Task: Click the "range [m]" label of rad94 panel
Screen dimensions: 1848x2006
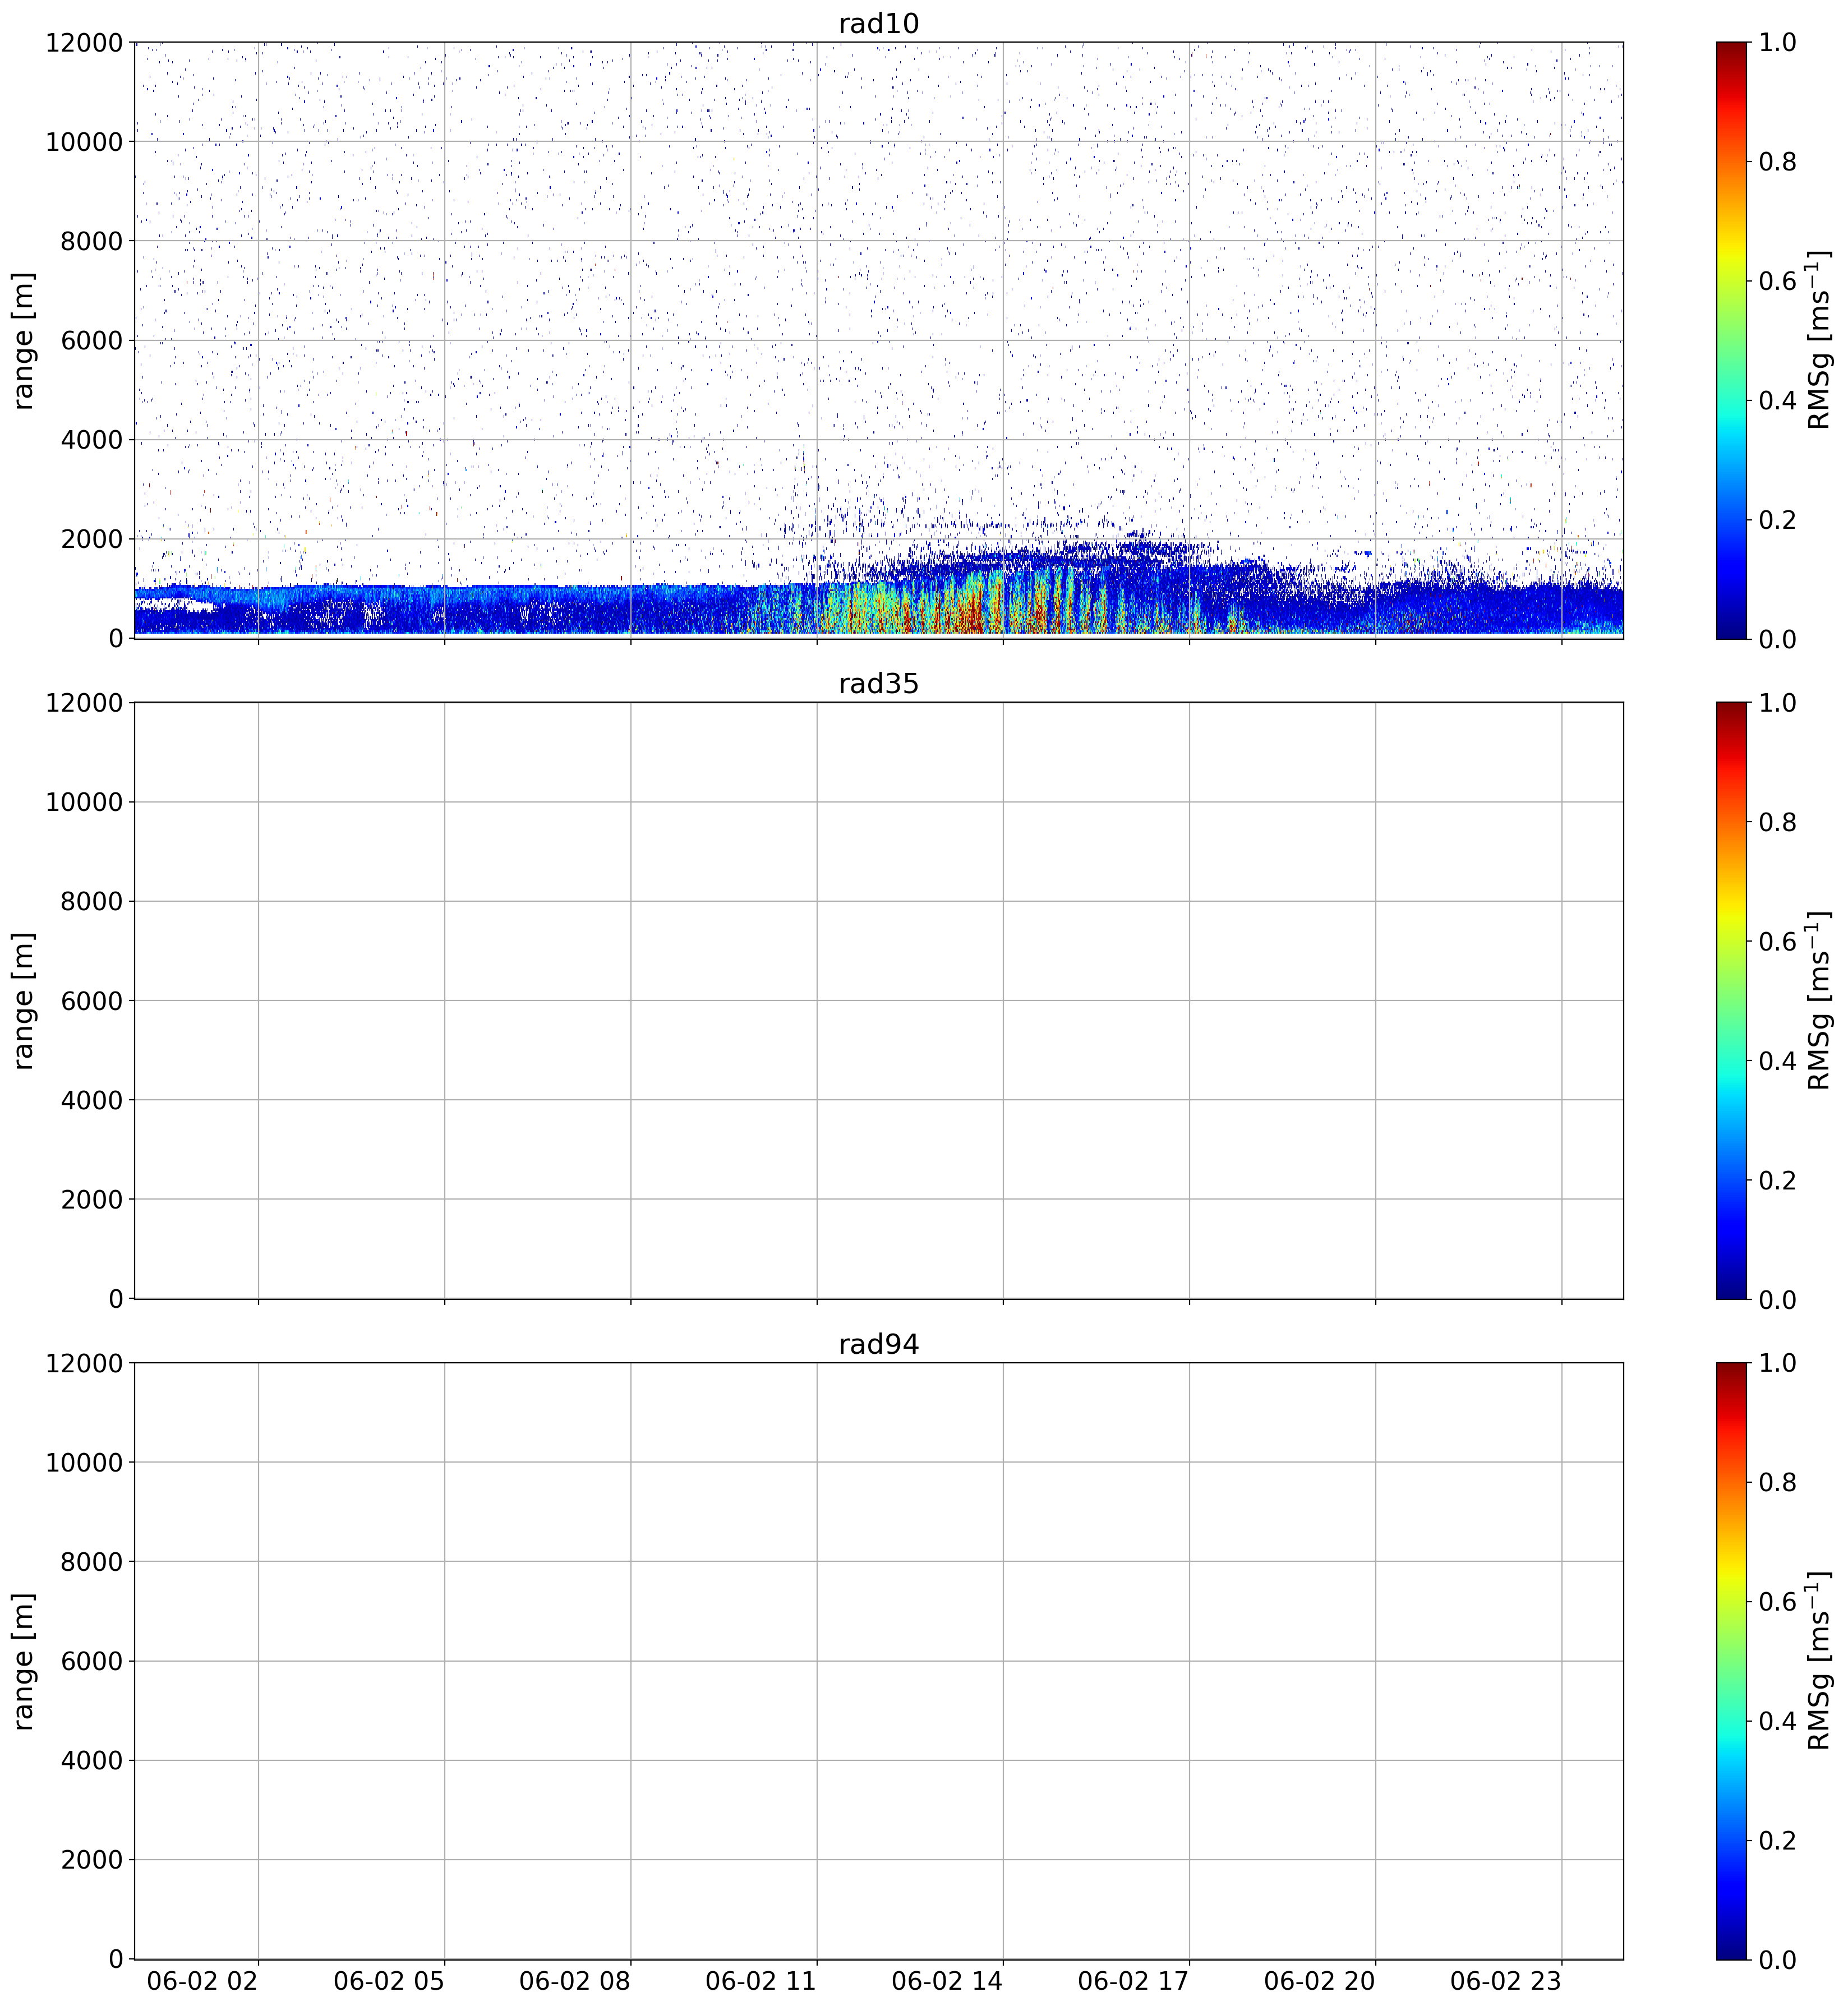Action: [x=24, y=1661]
